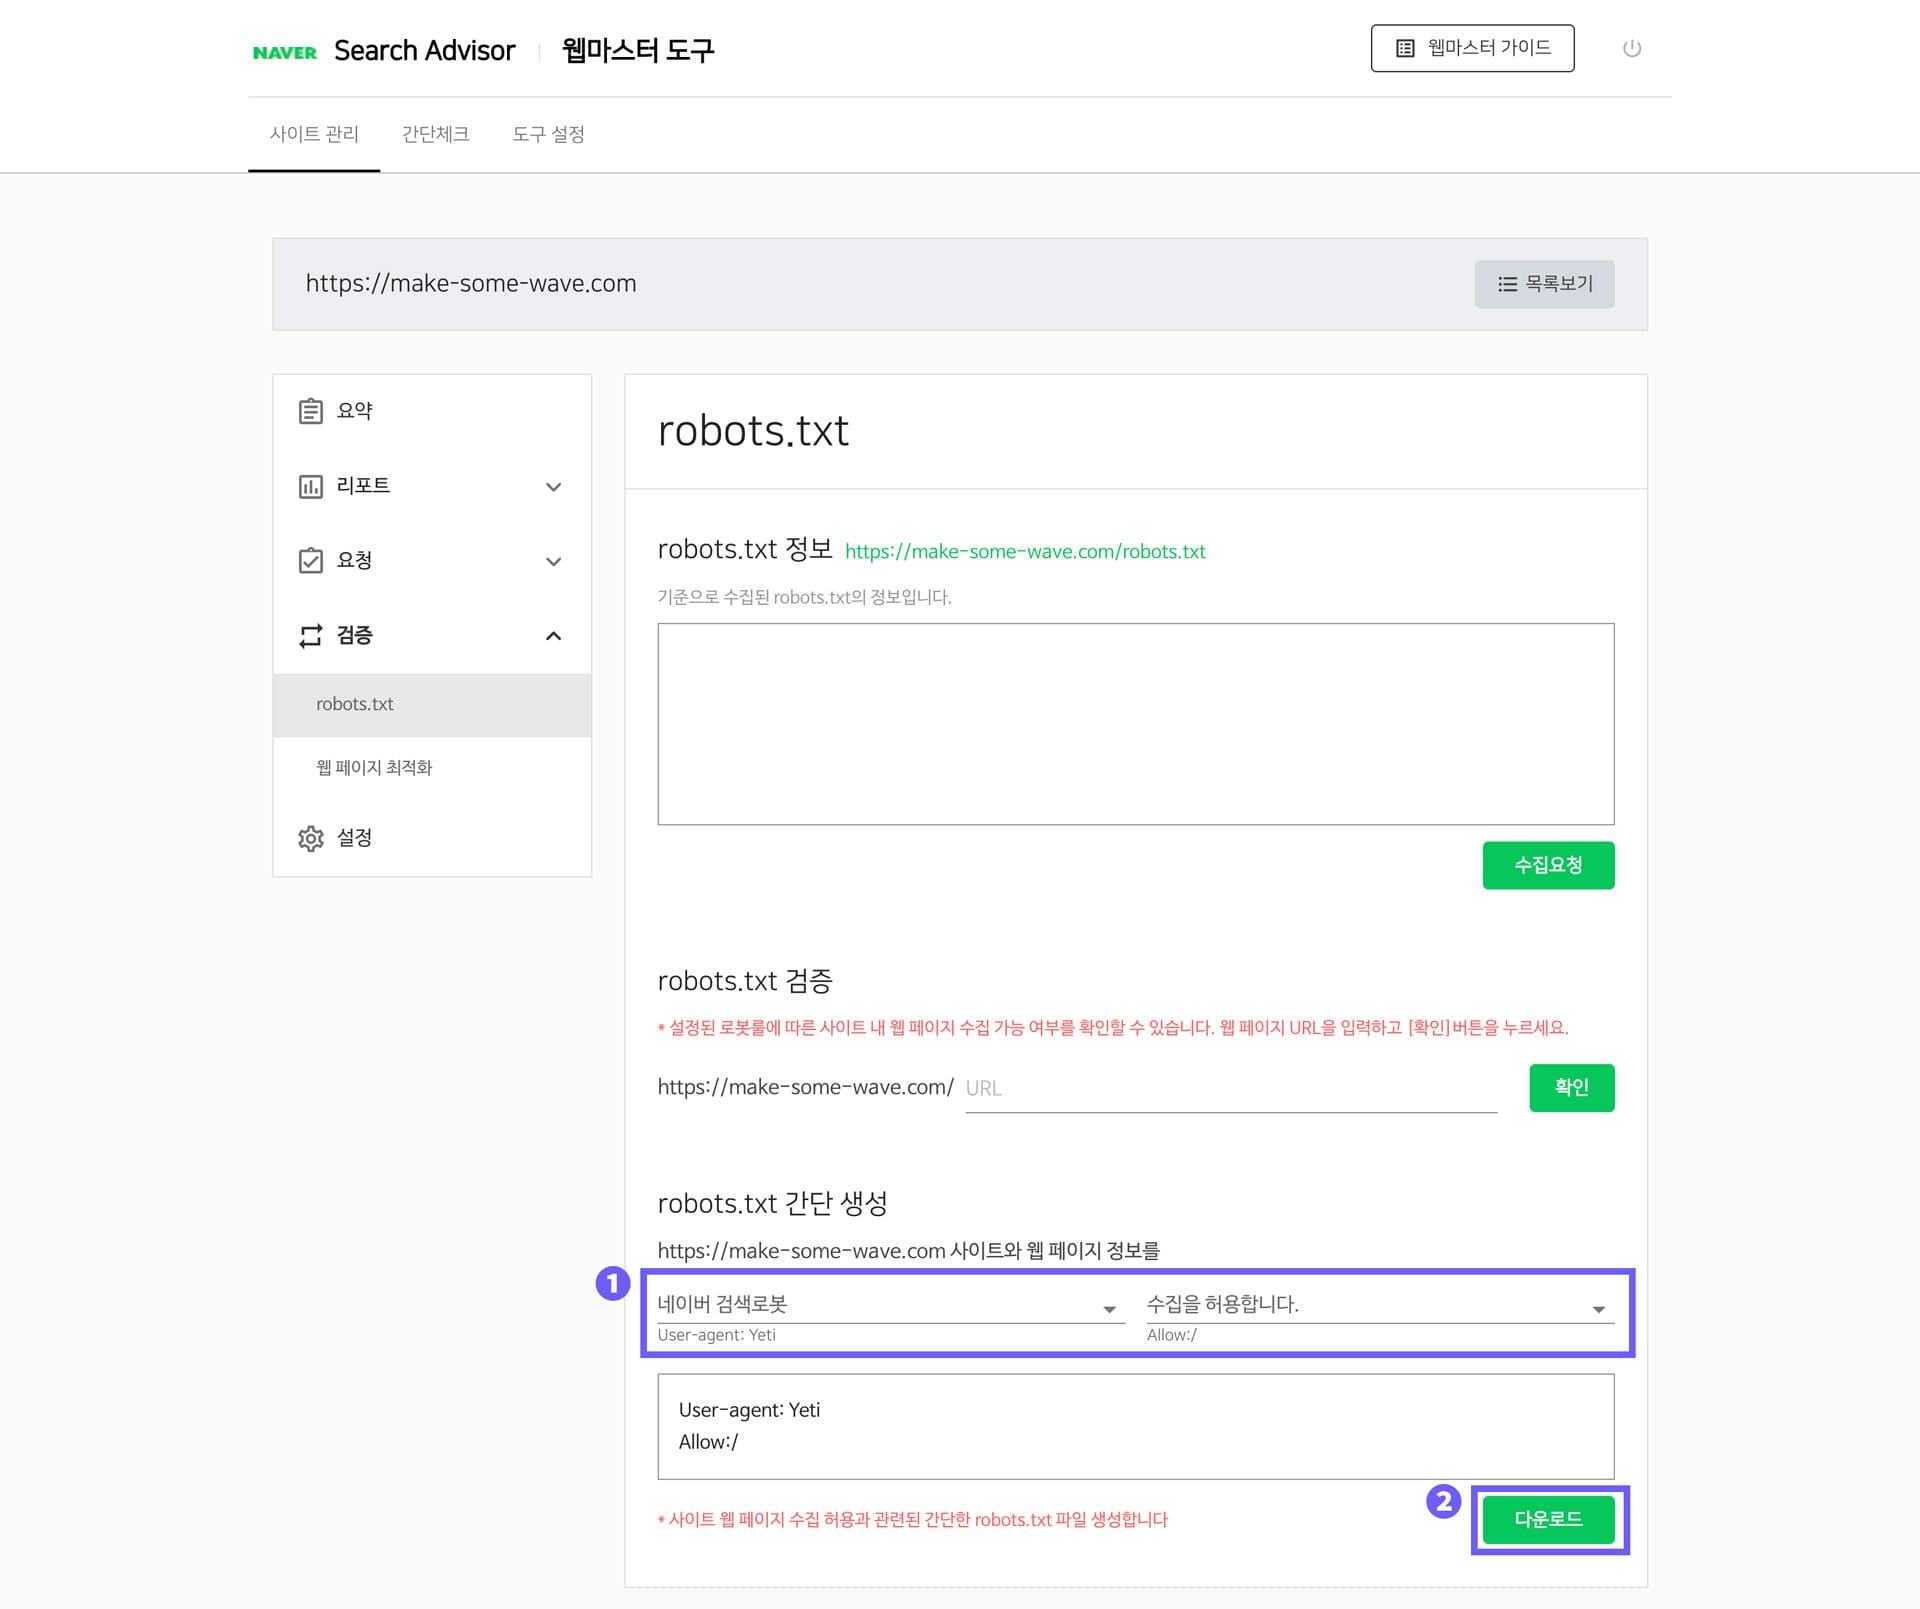The width and height of the screenshot is (1920, 1609).
Task: Click the site URL https://make-some-wave.com header
Action: pos(471,284)
